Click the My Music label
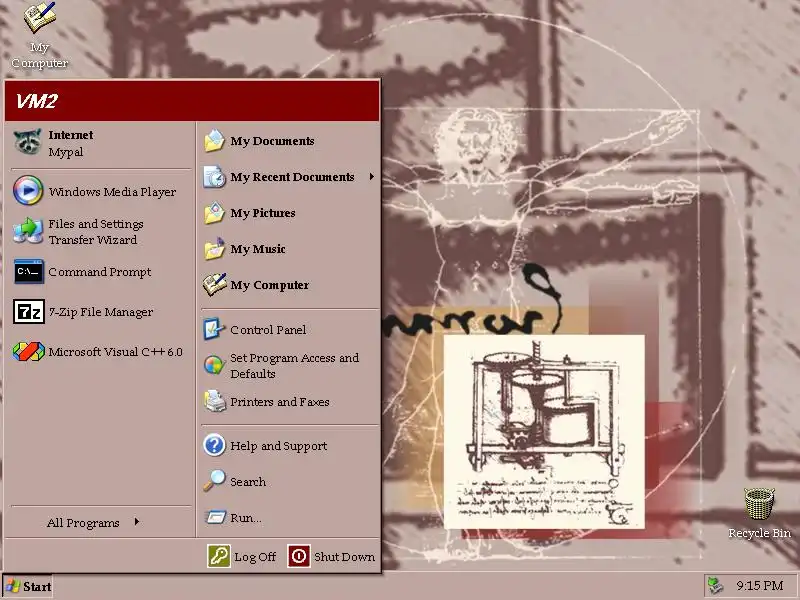The height and width of the screenshot is (600, 800). [258, 249]
